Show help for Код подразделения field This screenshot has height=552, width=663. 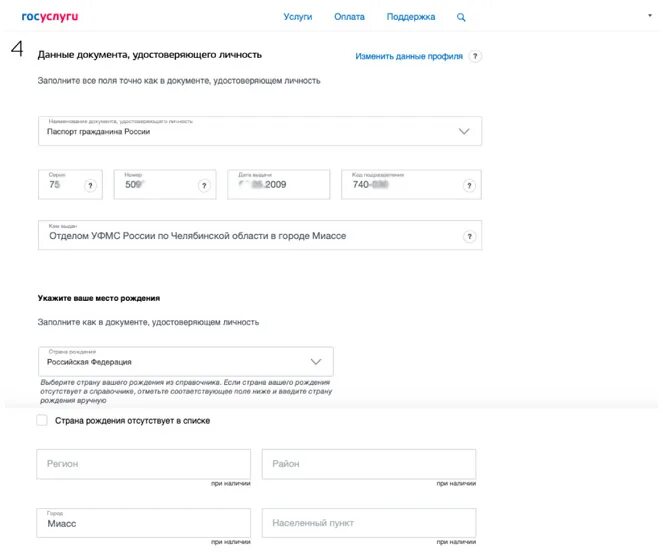[x=469, y=185]
